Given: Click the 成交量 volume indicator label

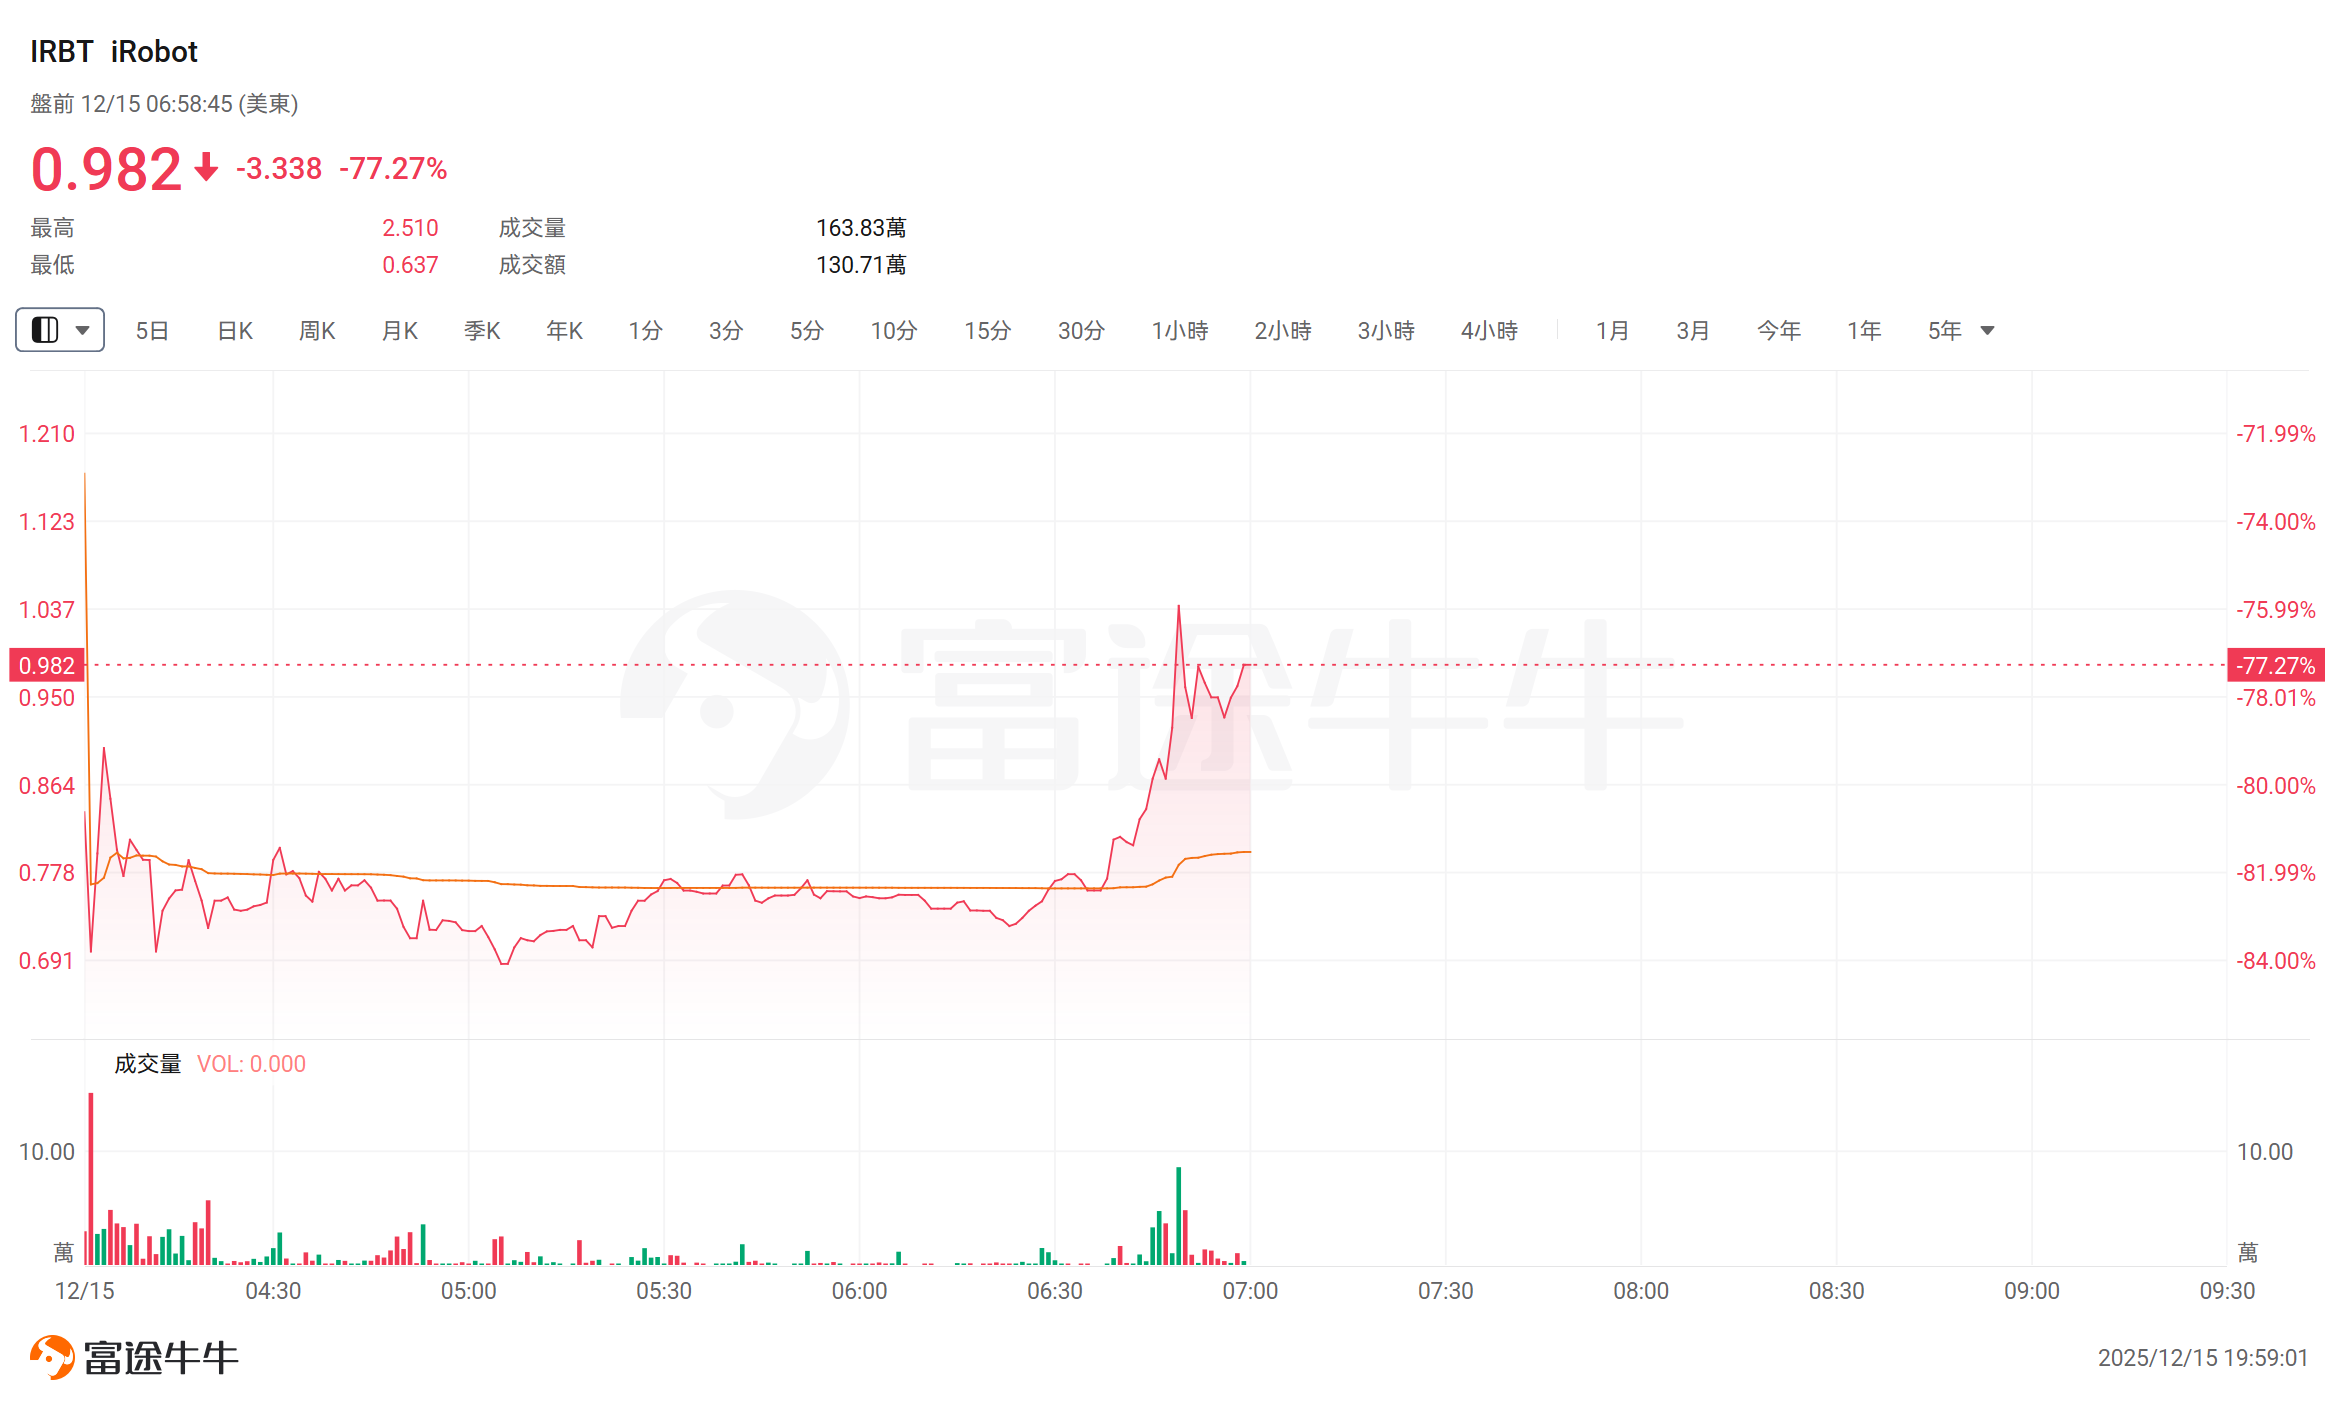Looking at the screenshot, I should [148, 1064].
